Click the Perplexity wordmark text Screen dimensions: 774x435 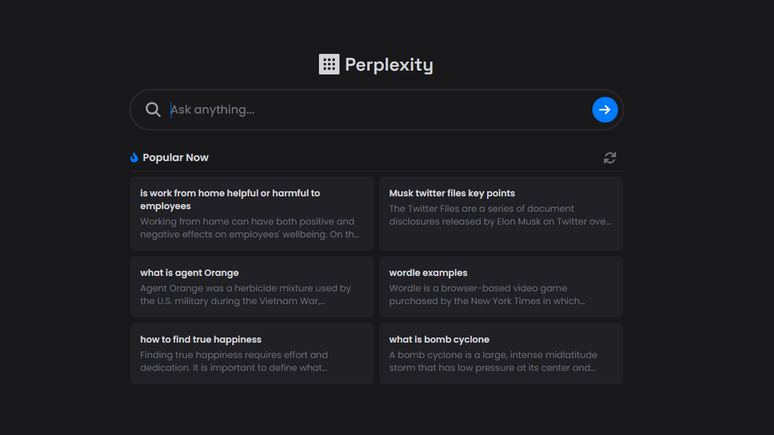click(389, 65)
